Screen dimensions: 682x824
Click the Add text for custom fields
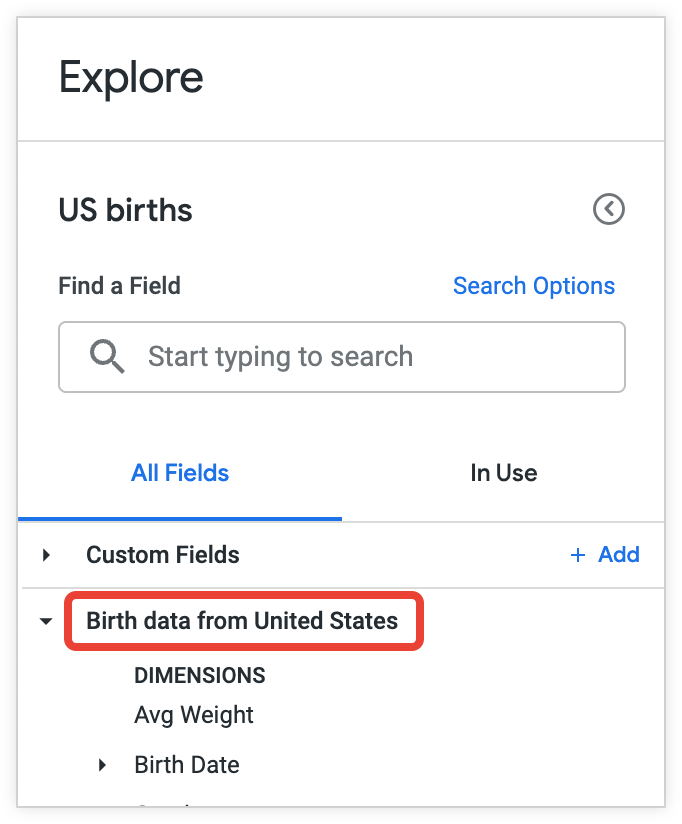619,555
